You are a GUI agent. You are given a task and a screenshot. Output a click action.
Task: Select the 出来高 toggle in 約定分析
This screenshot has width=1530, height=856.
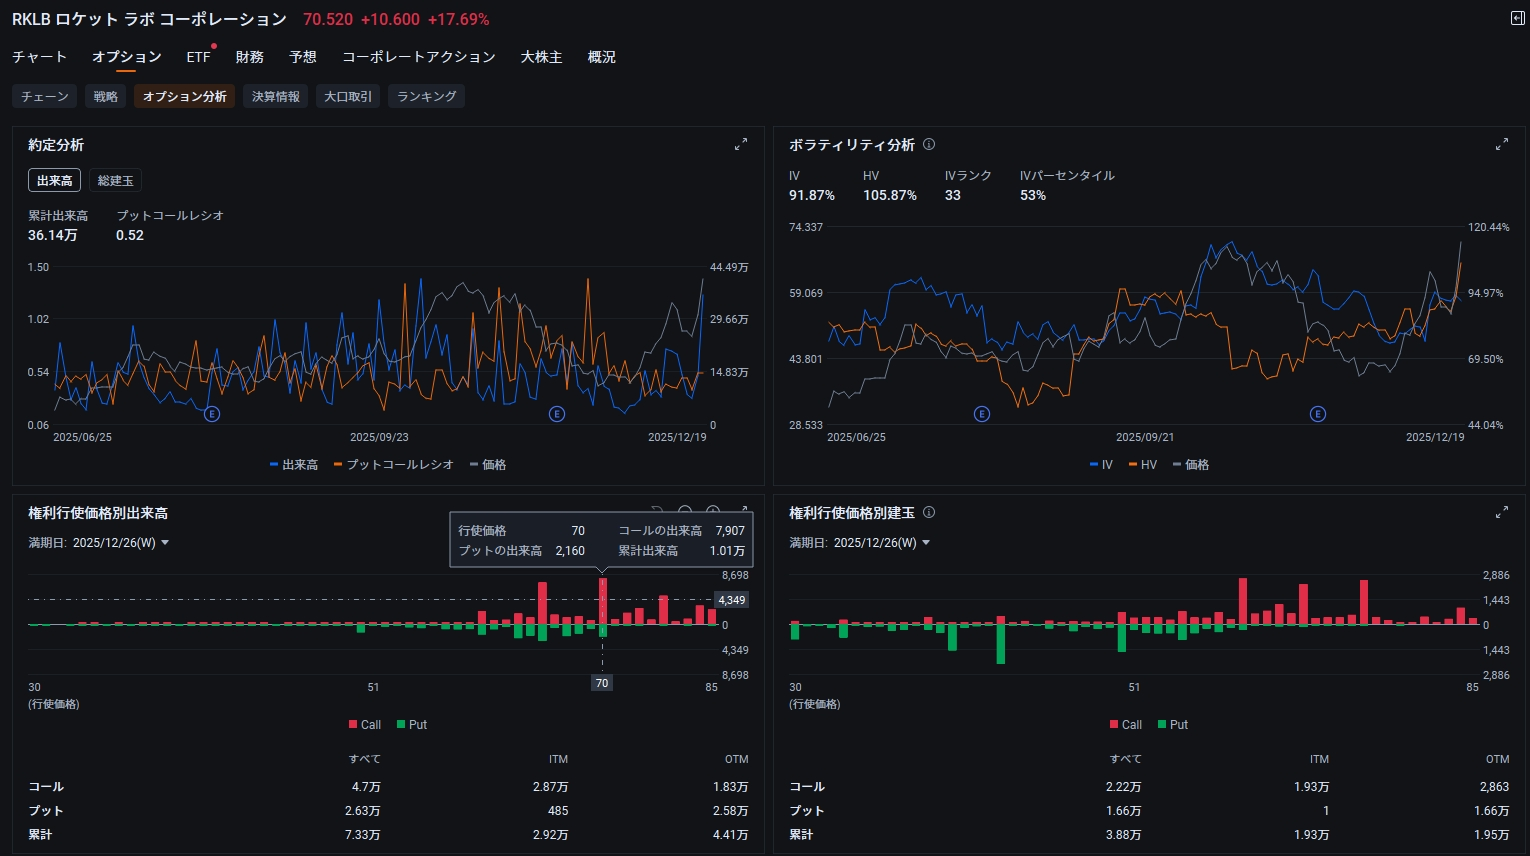tap(55, 181)
